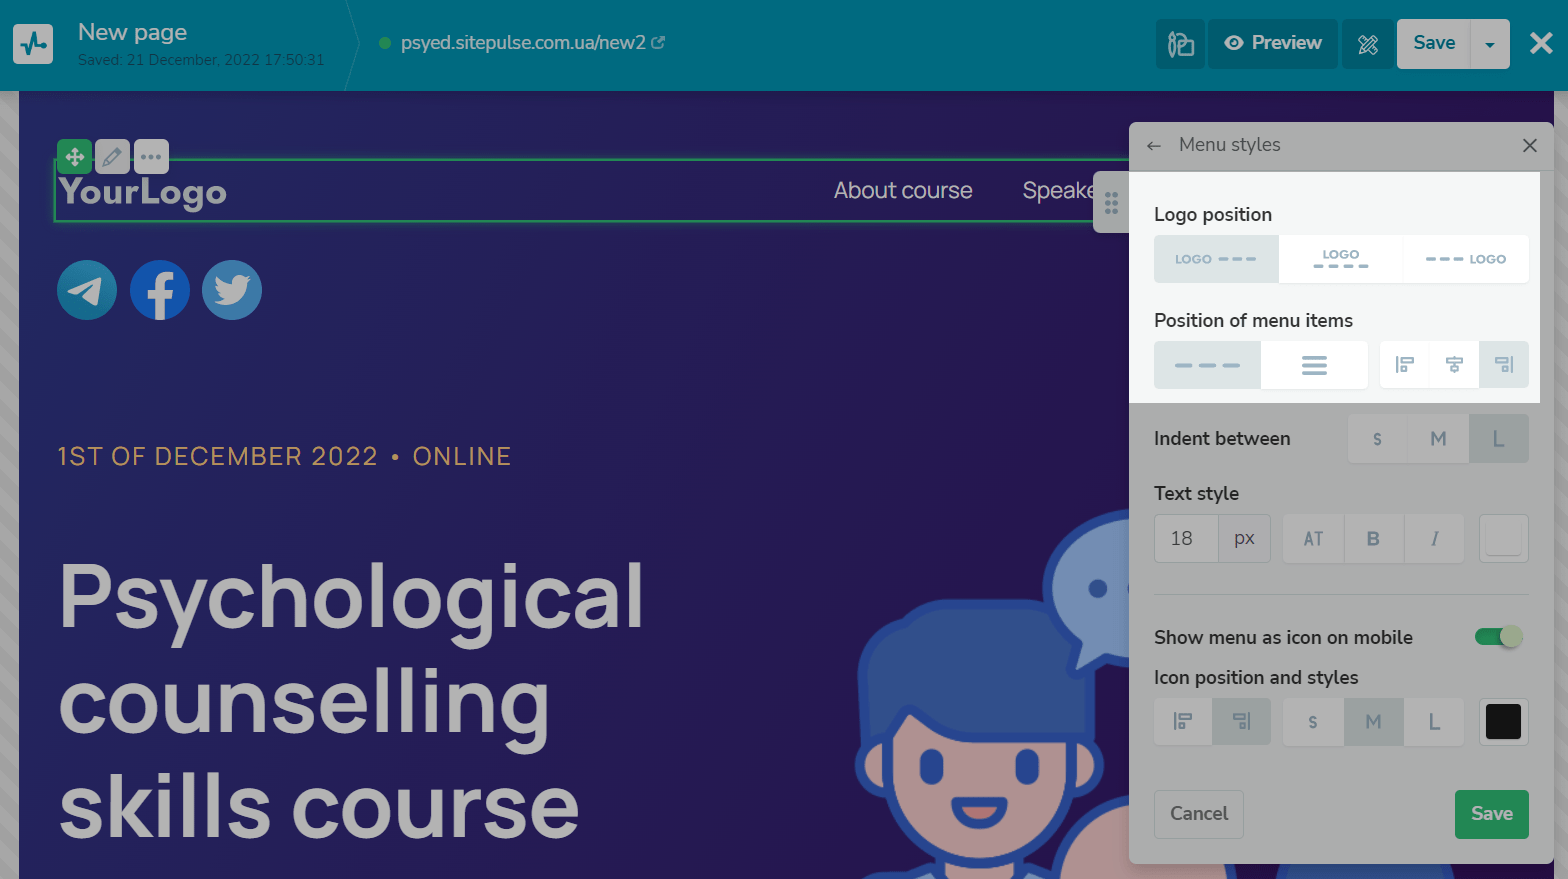1568x879 pixels.
Task: Open the px unit selector
Action: (1244, 539)
